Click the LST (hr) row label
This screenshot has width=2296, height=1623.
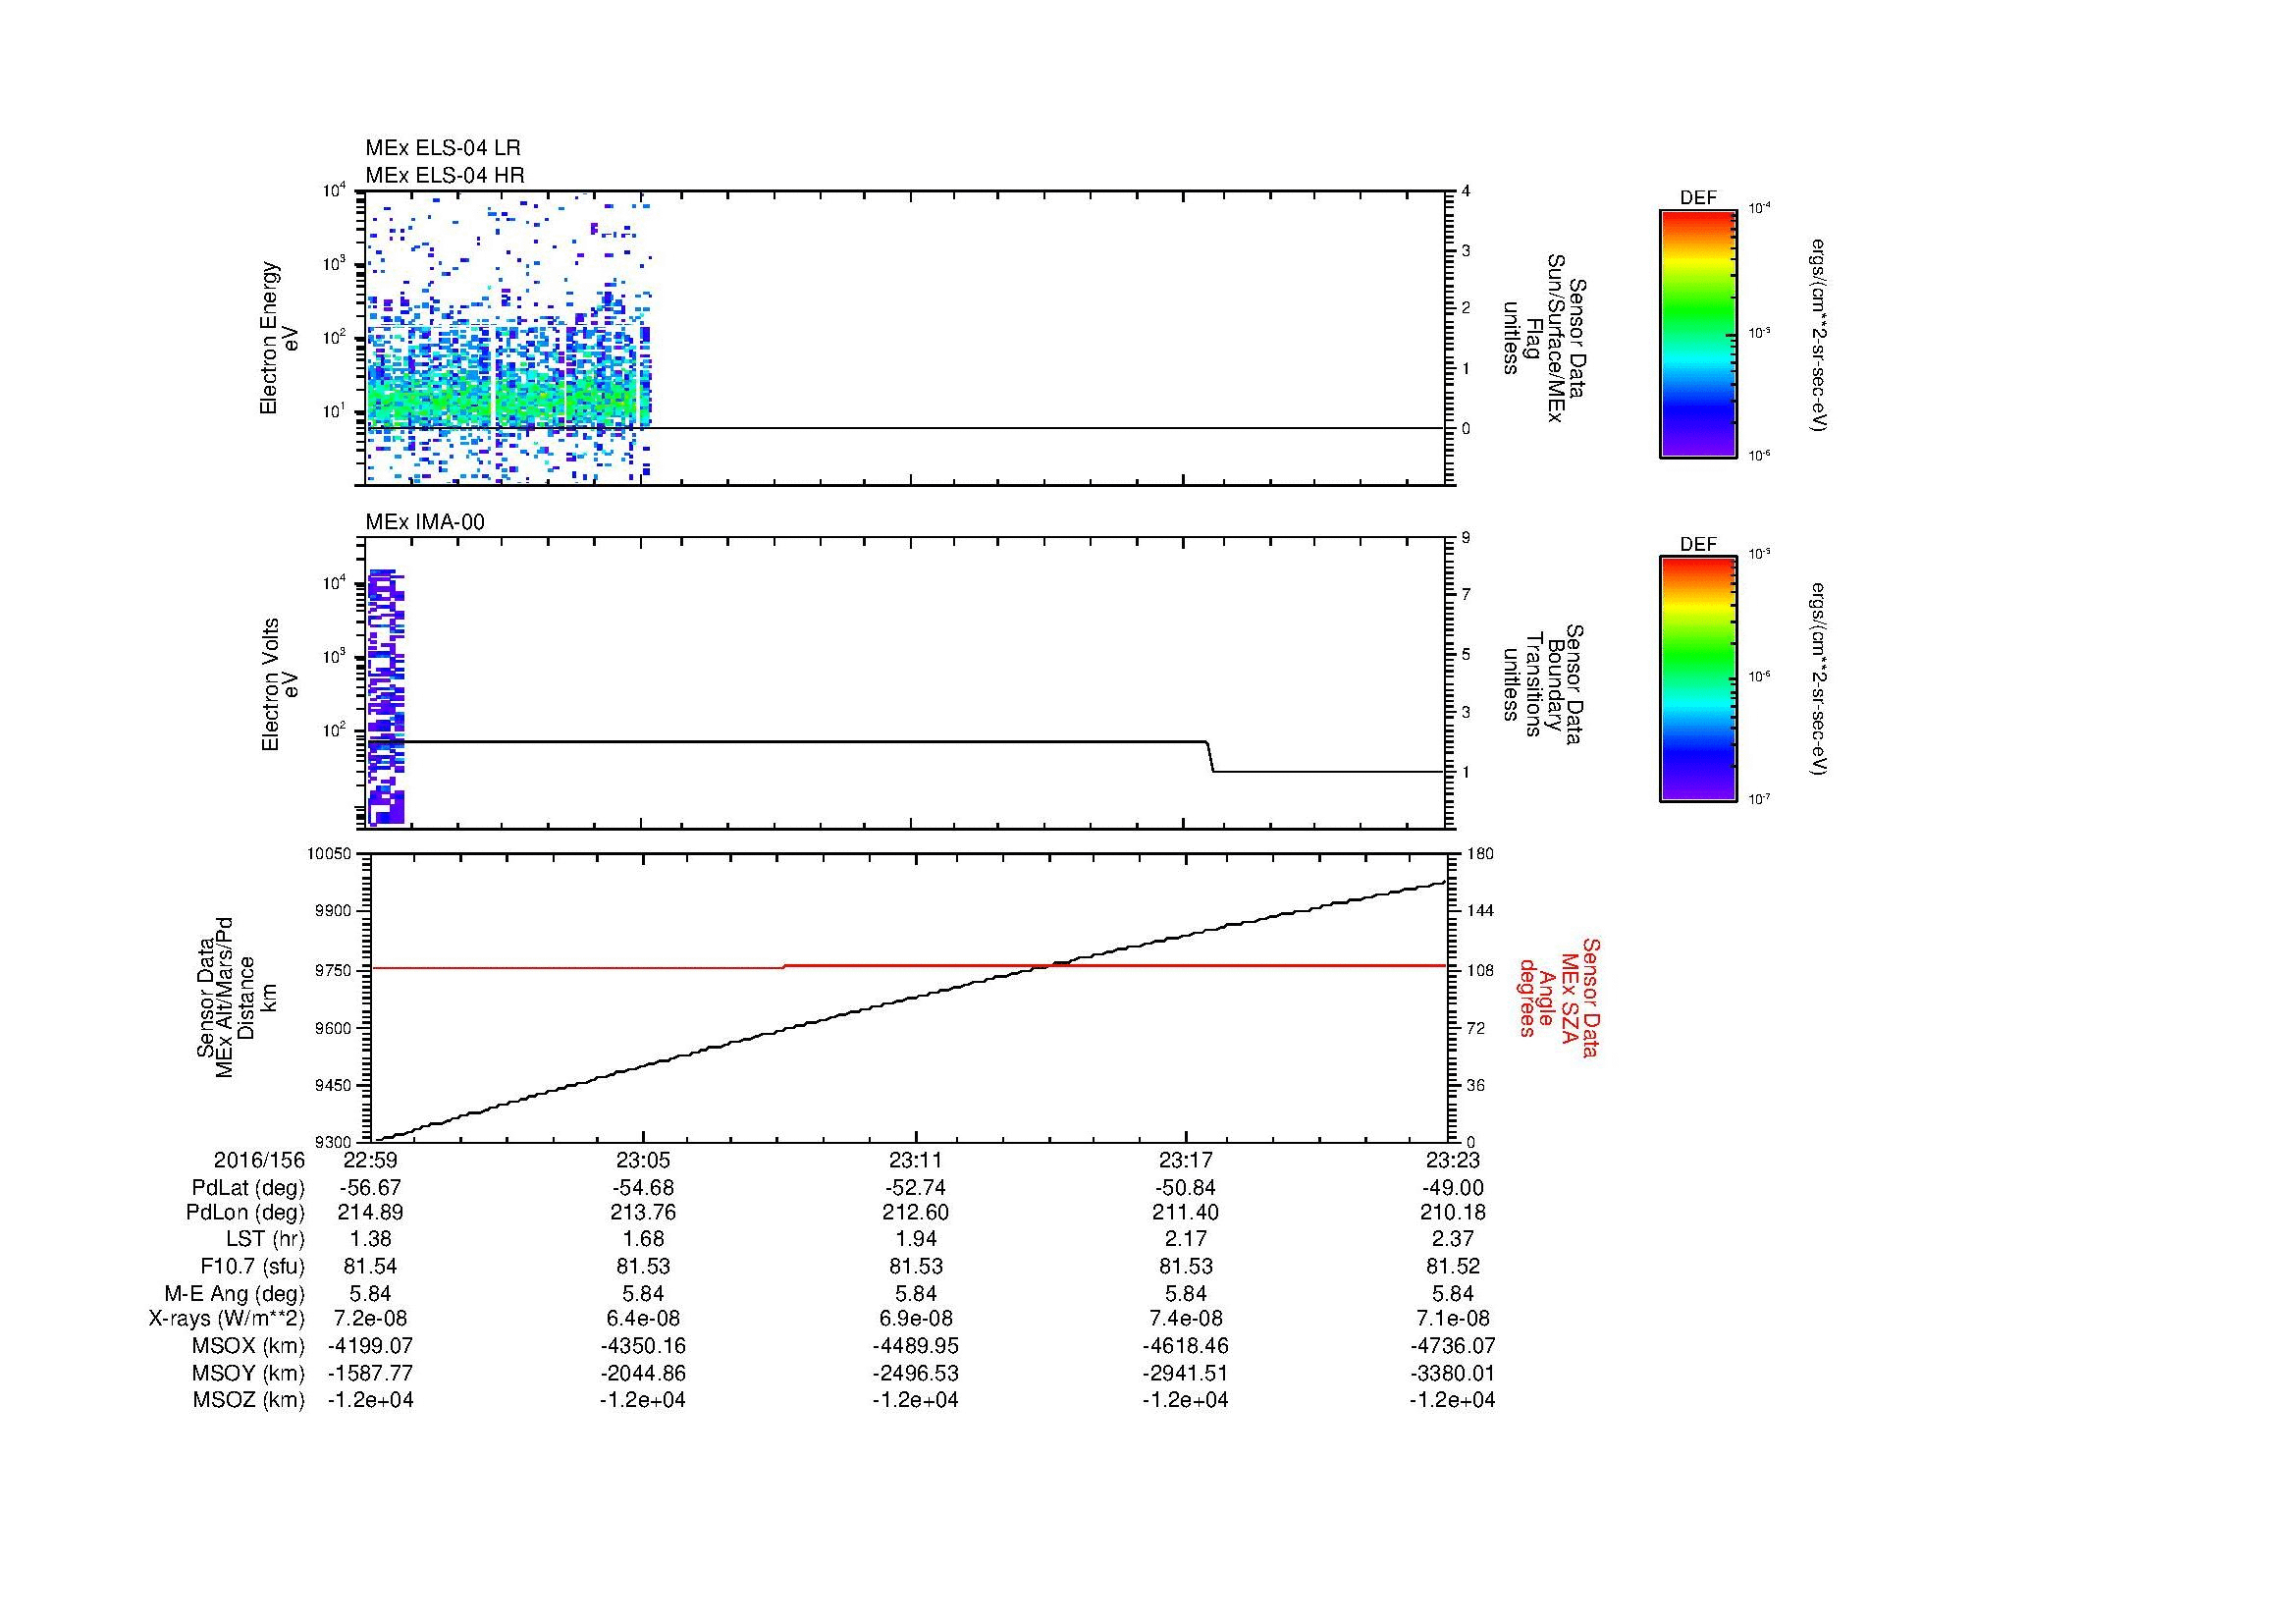point(265,1240)
